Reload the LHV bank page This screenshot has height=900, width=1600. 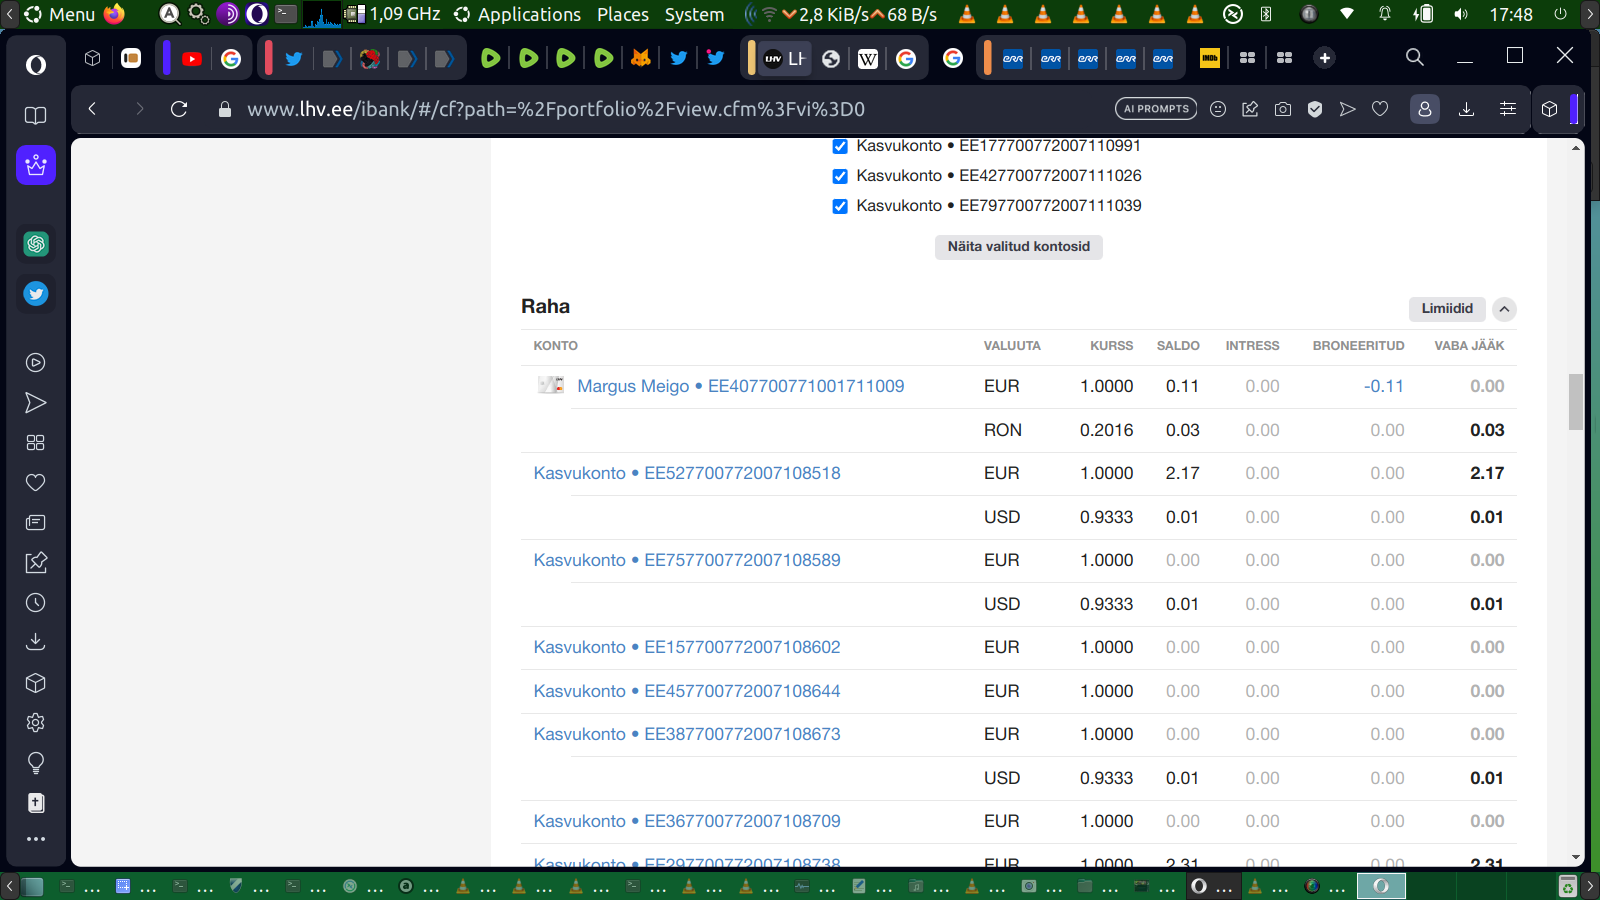[179, 109]
